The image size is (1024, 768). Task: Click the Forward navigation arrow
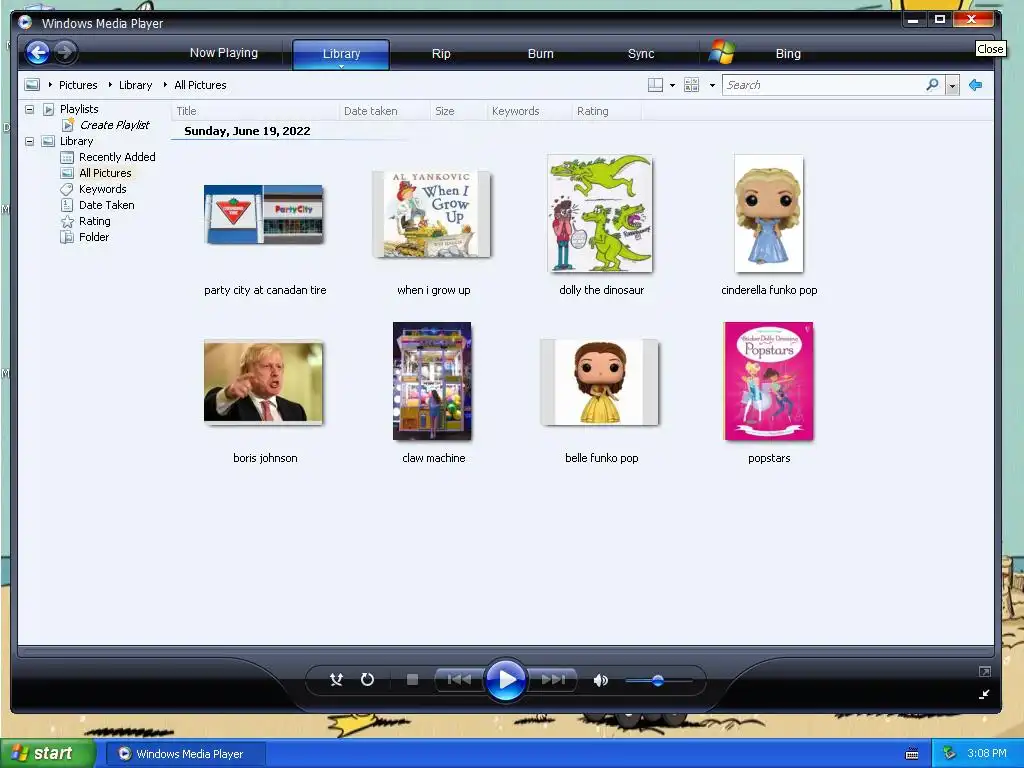tap(65, 52)
